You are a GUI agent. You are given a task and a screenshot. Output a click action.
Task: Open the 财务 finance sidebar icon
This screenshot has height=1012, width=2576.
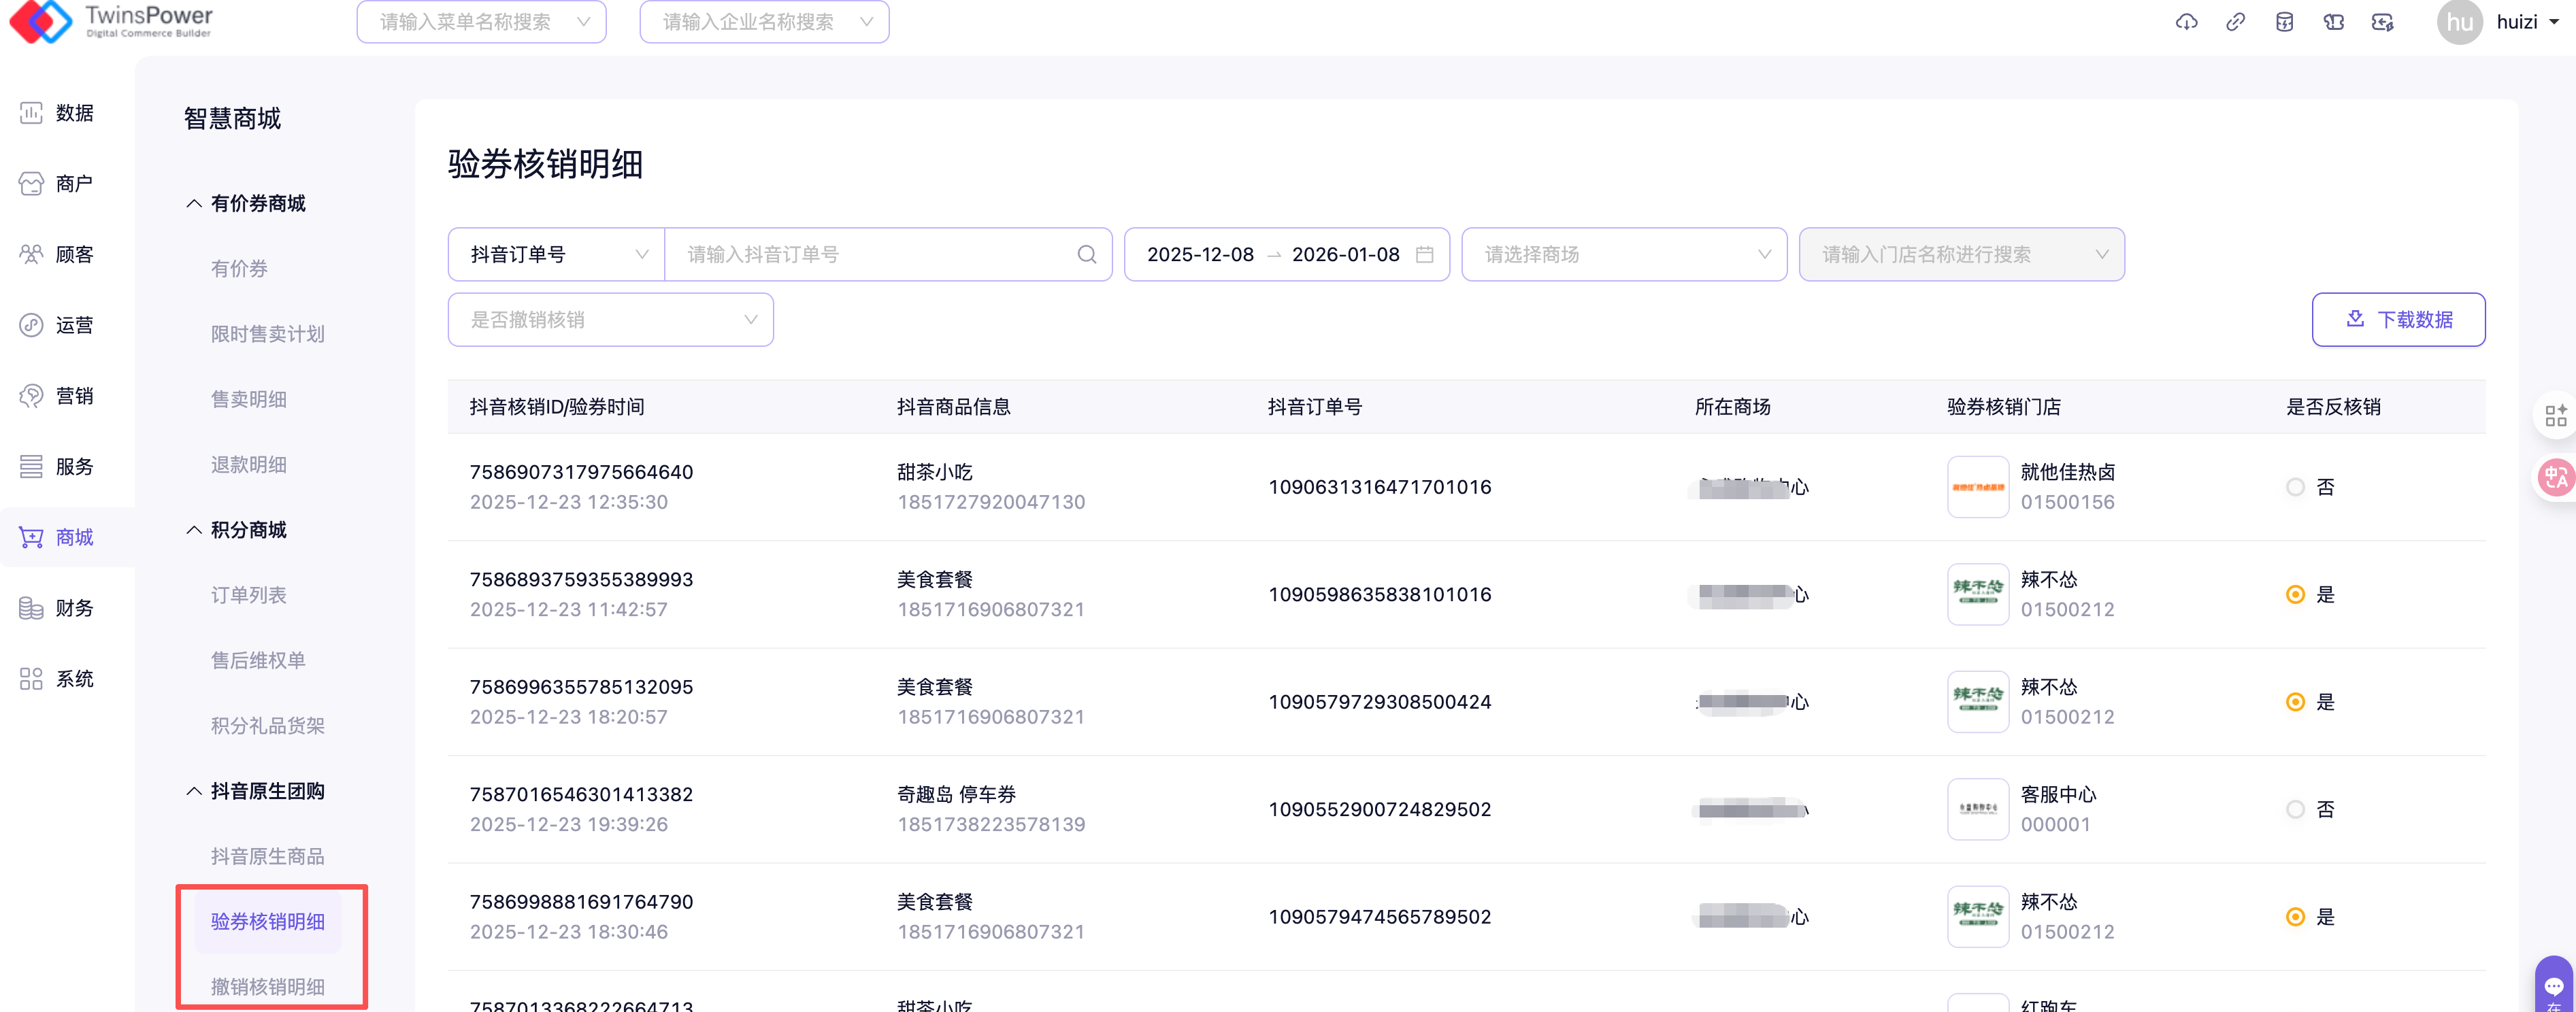pyautogui.click(x=31, y=608)
